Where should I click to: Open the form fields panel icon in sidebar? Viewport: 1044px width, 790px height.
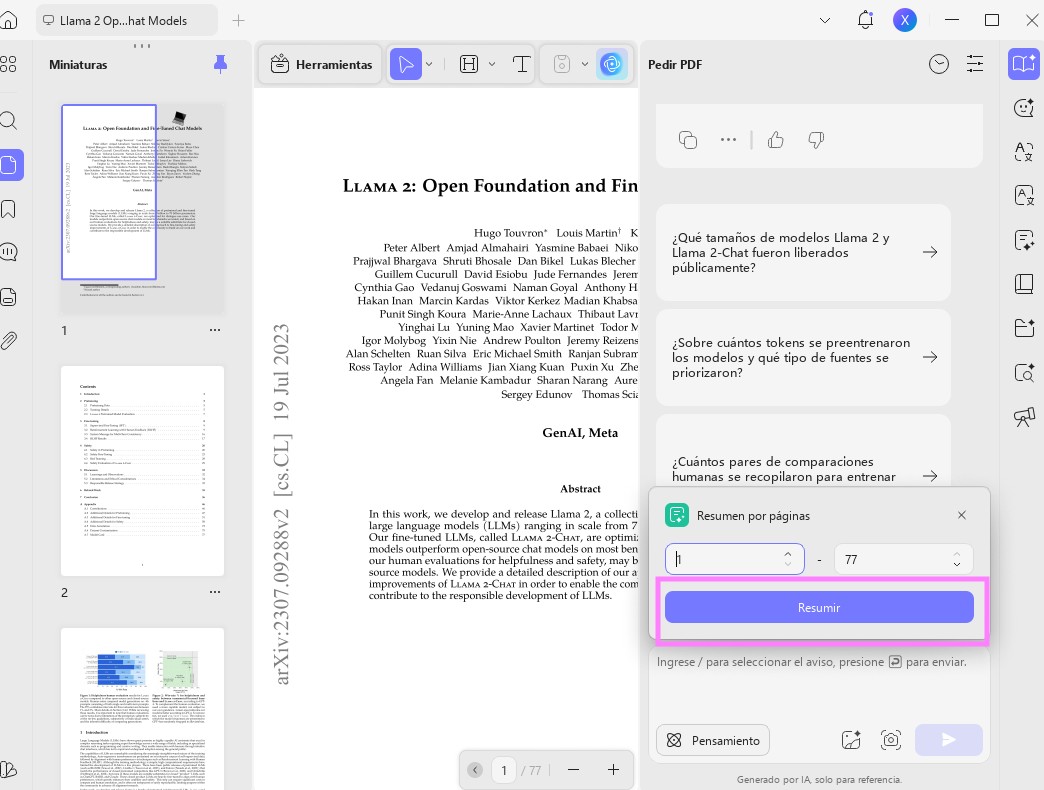(x=8, y=297)
